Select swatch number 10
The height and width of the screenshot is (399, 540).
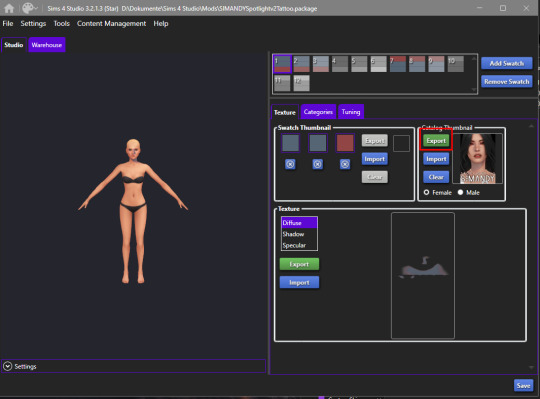point(456,64)
